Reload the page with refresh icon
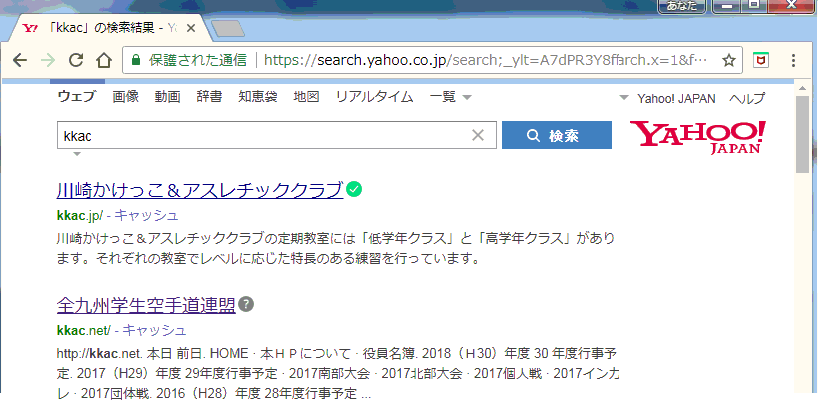 [75, 60]
